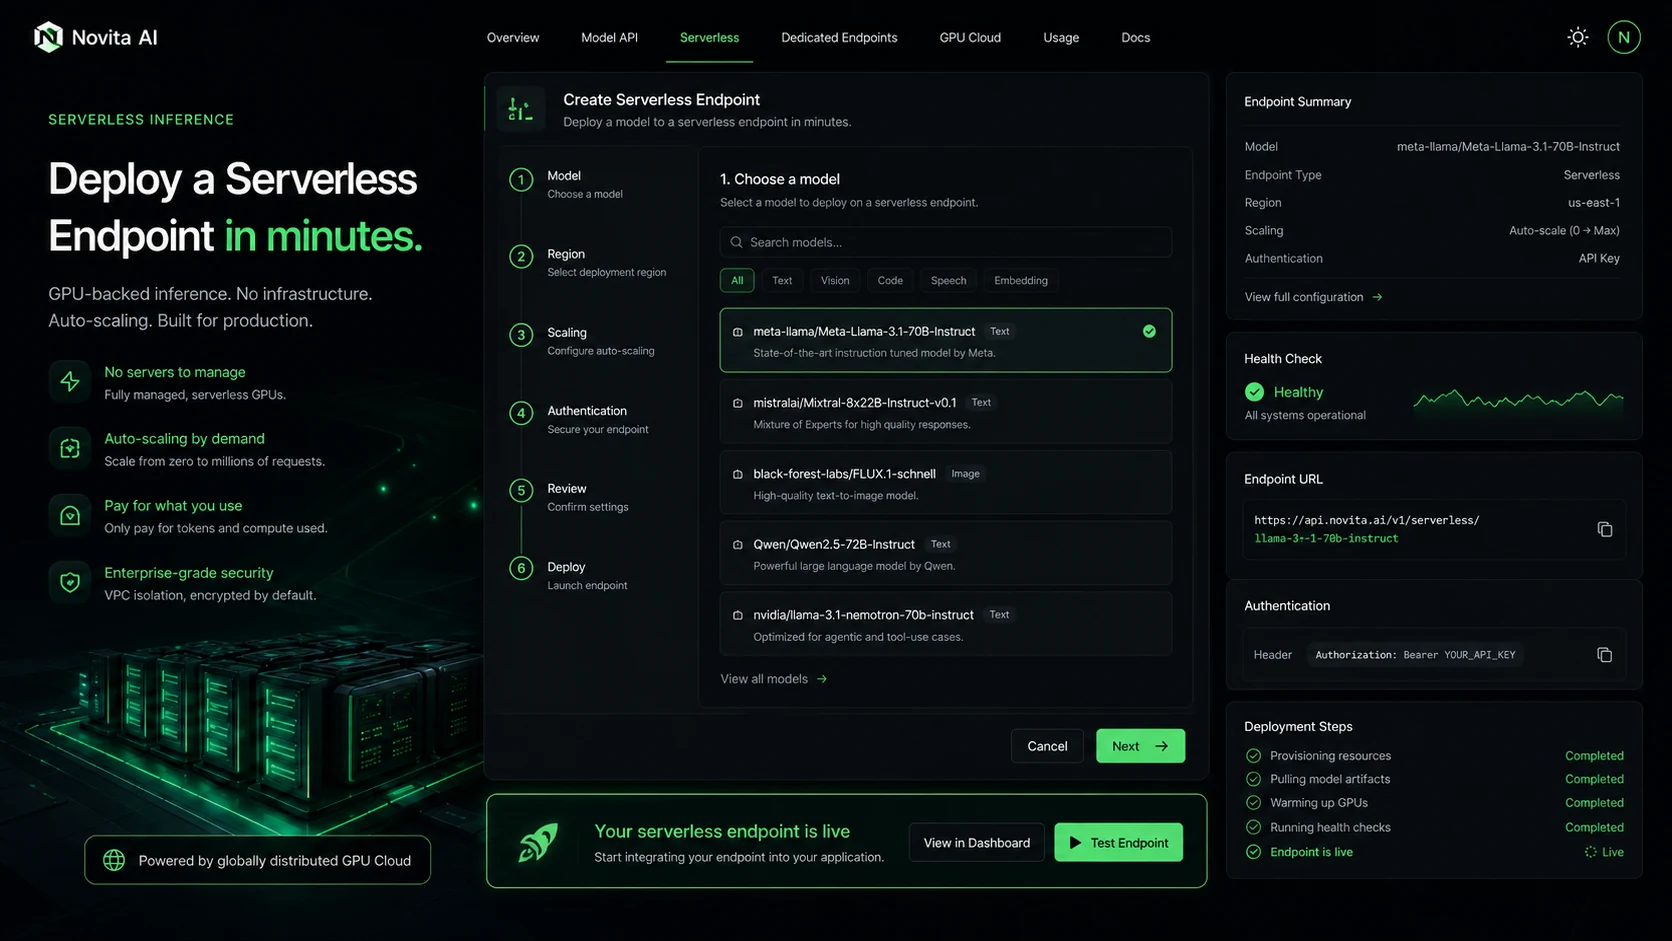Open the Model API tab

[609, 38]
